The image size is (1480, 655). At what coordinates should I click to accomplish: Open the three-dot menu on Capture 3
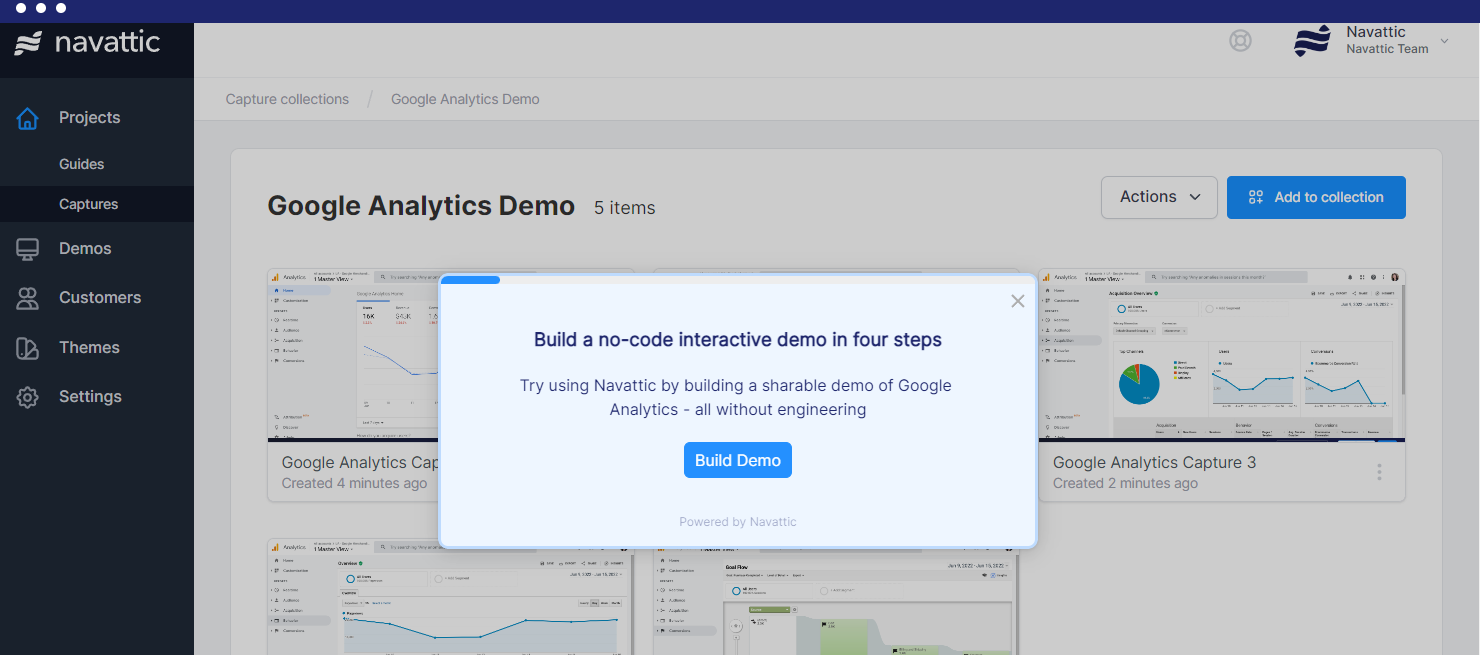pyautogui.click(x=1379, y=472)
